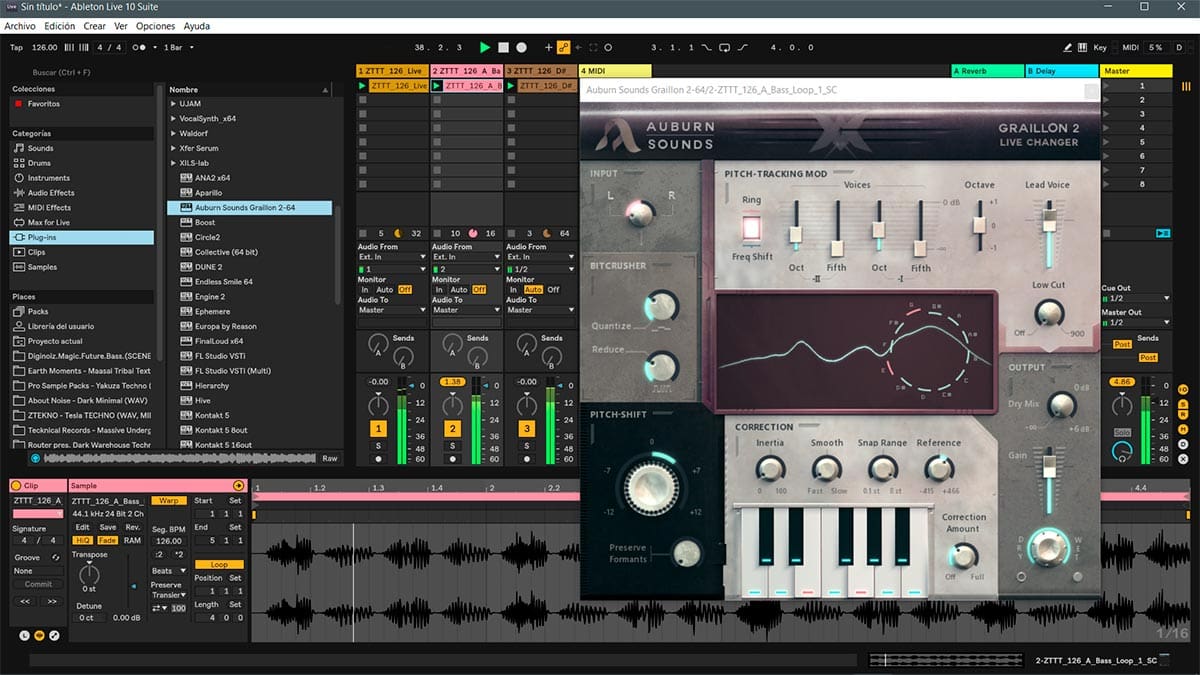Open track 2 Audio To Master dropdown
Image resolution: width=1200 pixels, height=675 pixels.
click(466, 310)
